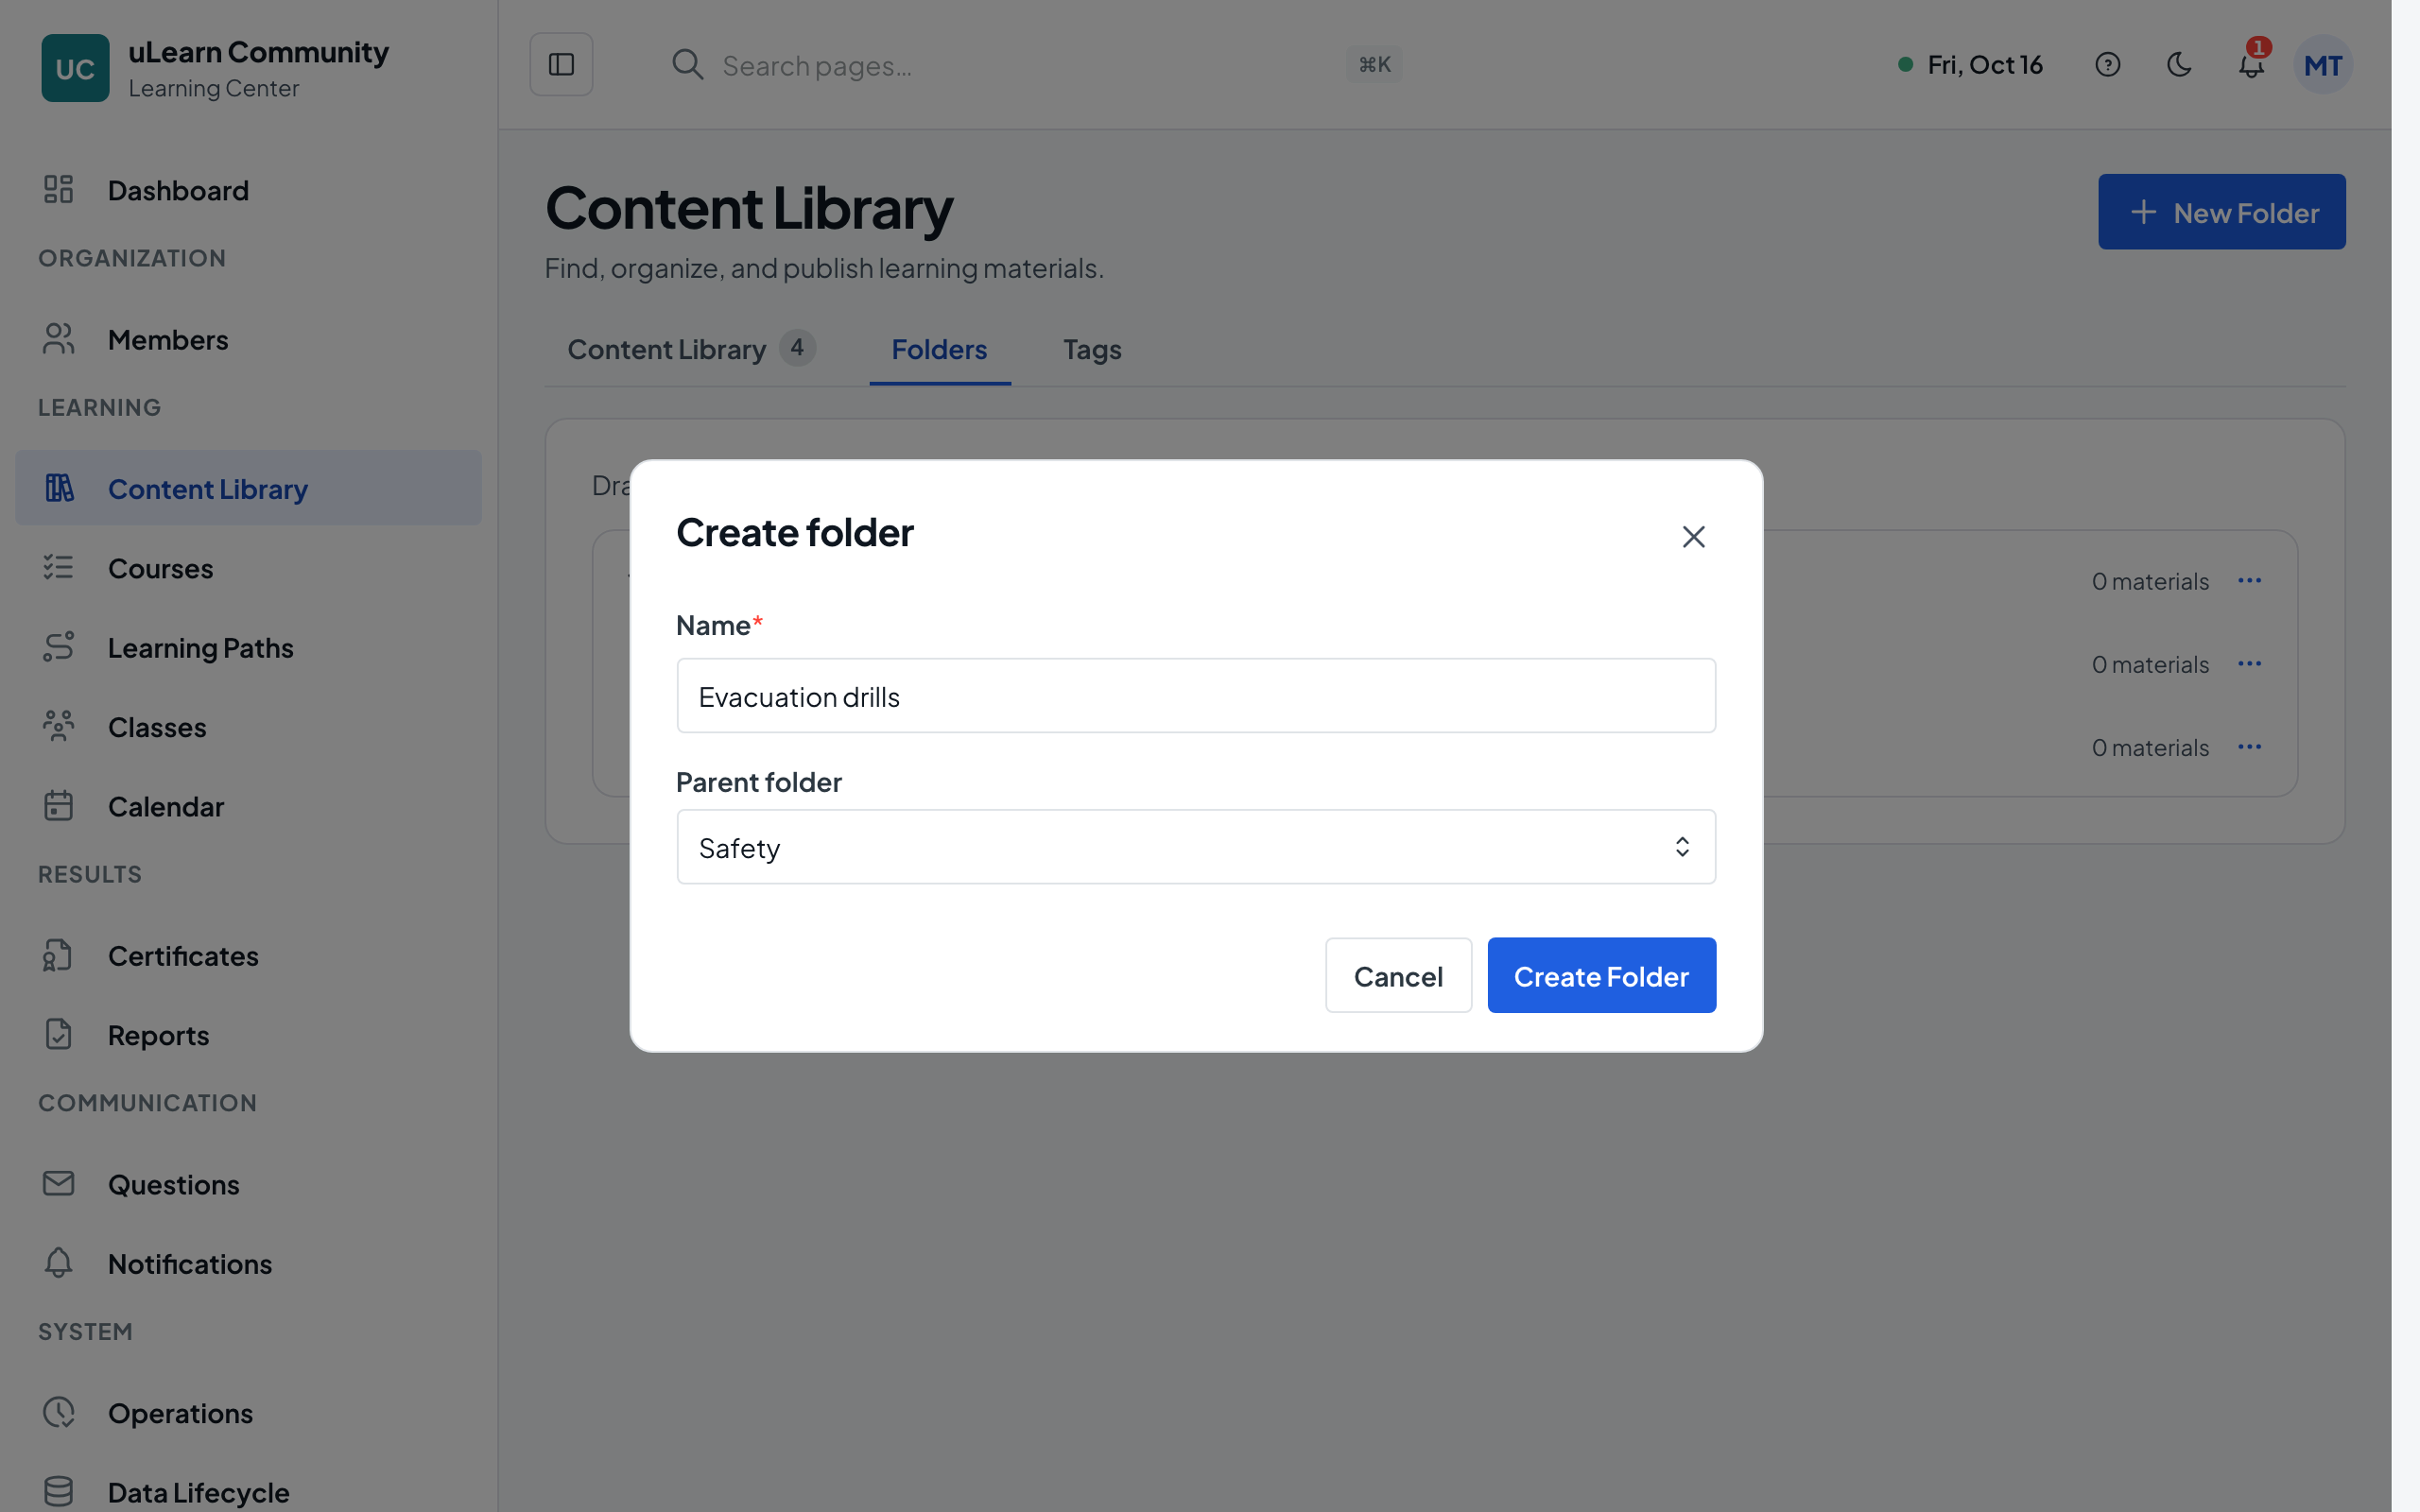
Task: Click the Fri, Oct 16 date indicator
Action: pos(1970,65)
